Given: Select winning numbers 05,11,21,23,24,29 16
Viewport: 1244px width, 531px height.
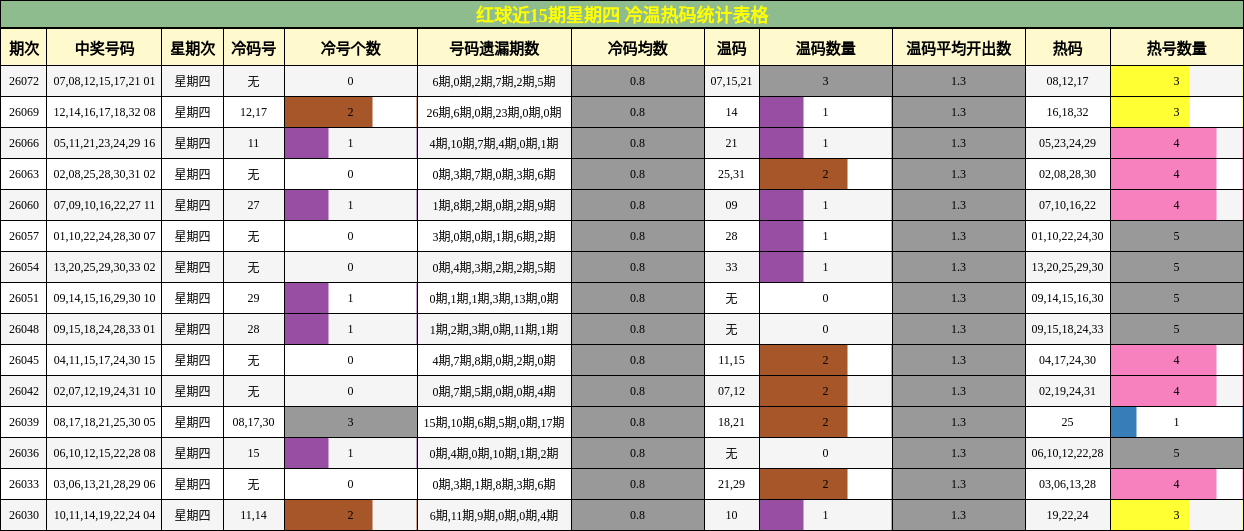Looking at the screenshot, I should tap(105, 143).
